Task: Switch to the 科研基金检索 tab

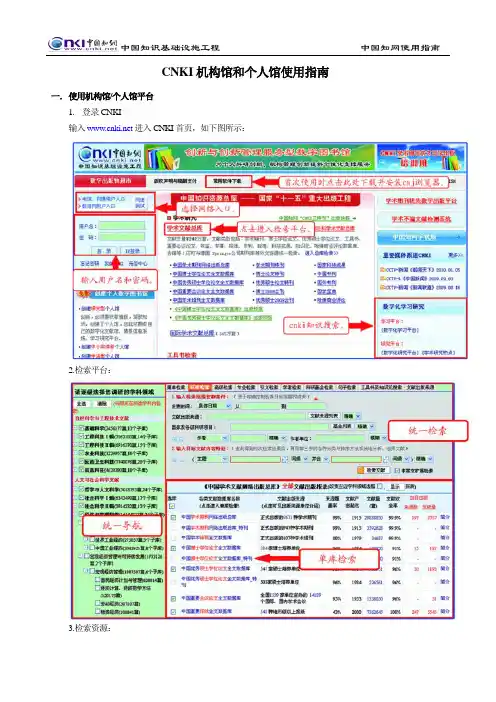Action: pos(320,387)
